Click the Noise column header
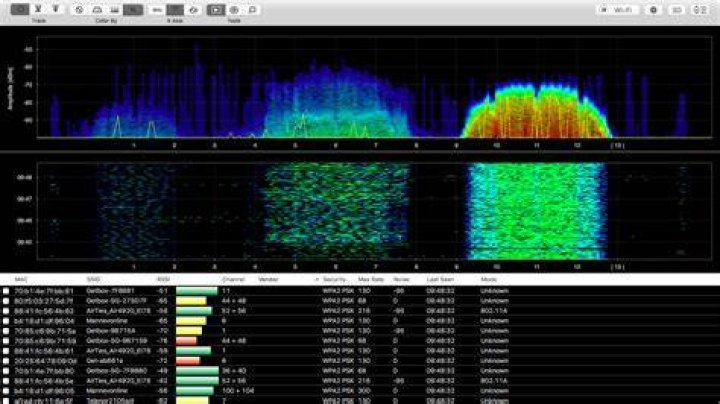 click(401, 279)
